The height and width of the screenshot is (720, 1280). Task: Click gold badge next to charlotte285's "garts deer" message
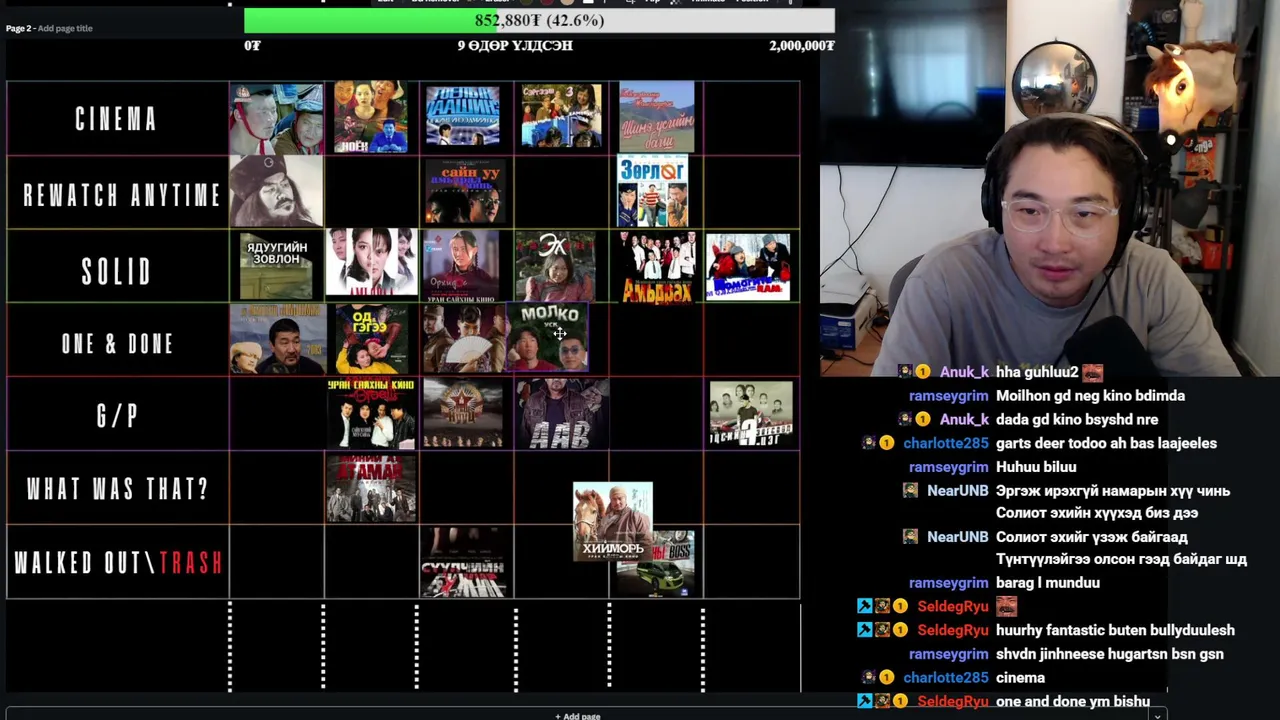pyautogui.click(x=886, y=443)
